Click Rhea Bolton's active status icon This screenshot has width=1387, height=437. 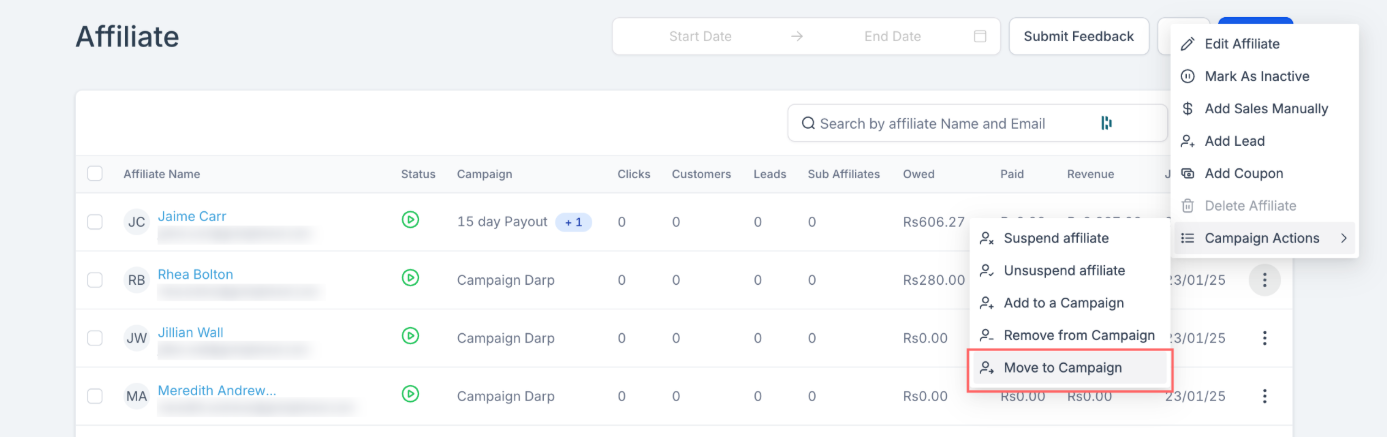pos(410,278)
